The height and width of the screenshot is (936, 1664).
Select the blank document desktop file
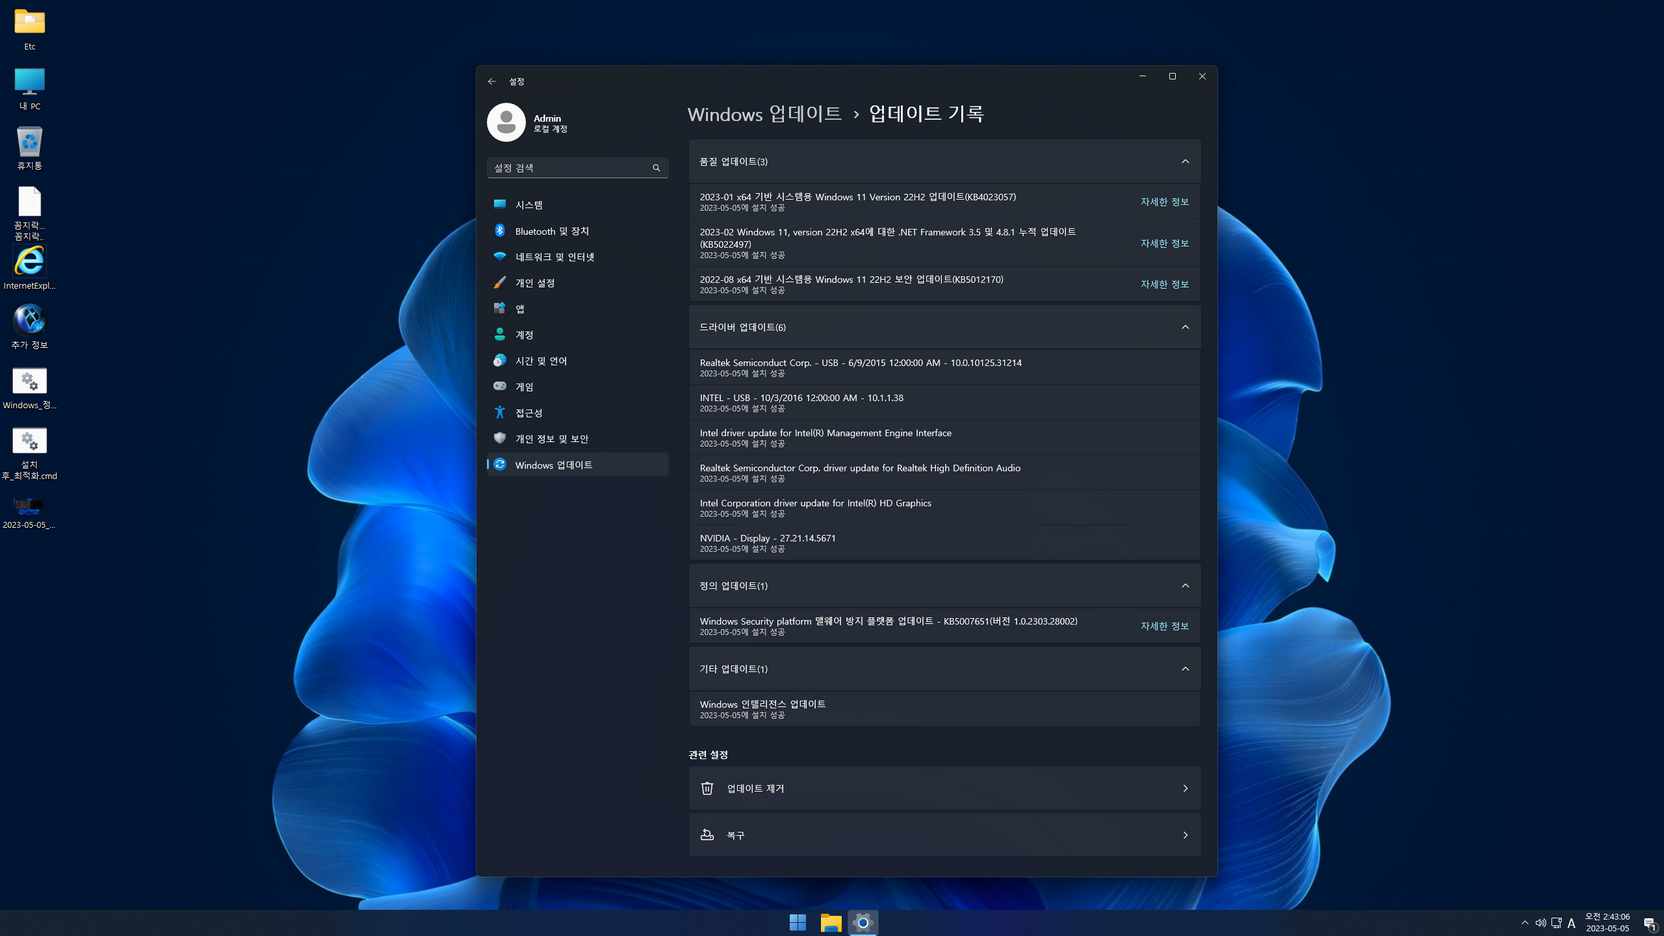[x=29, y=213]
